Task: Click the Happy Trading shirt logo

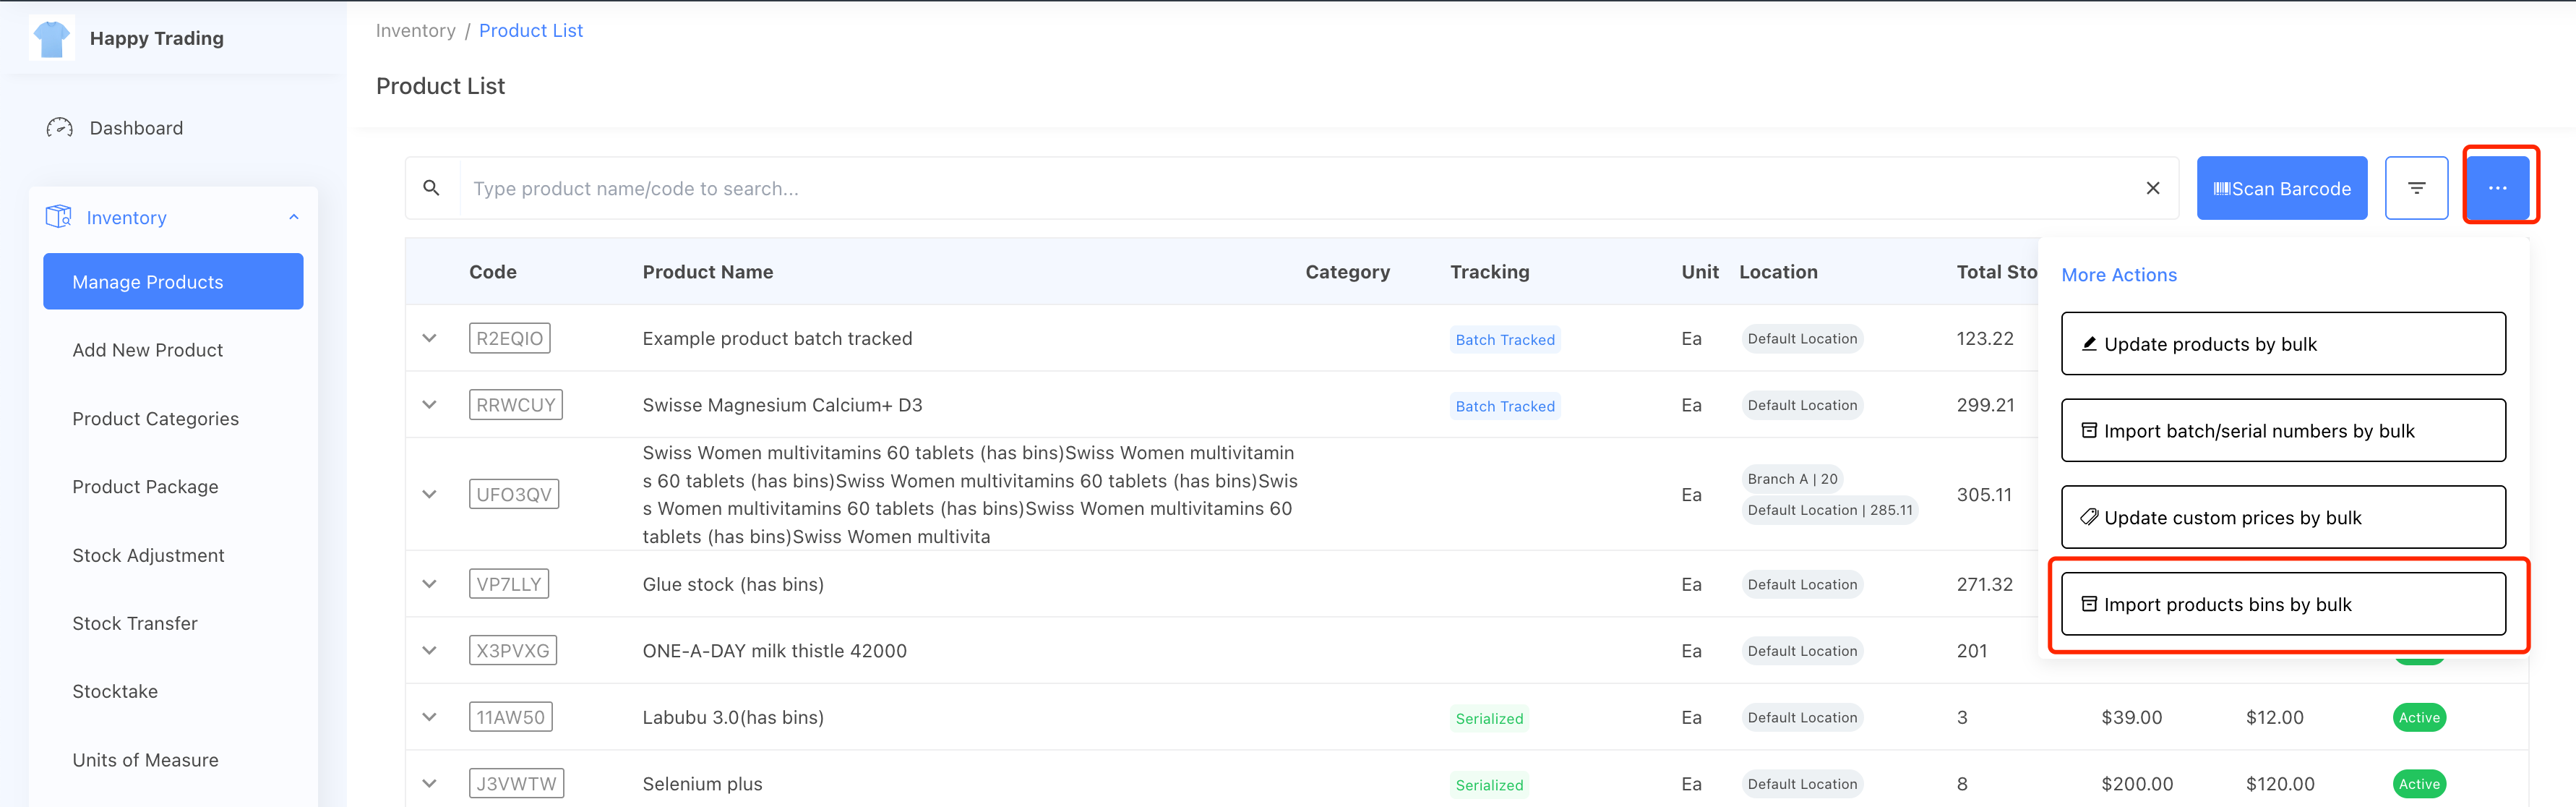Action: pyautogui.click(x=51, y=39)
